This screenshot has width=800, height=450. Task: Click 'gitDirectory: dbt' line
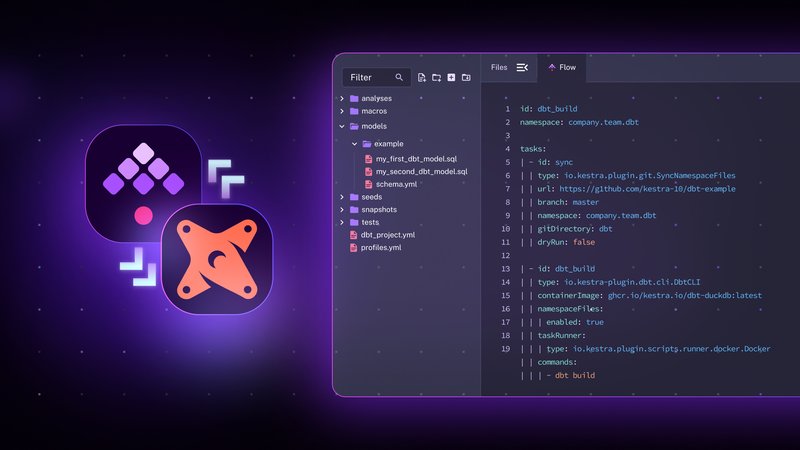(x=574, y=229)
